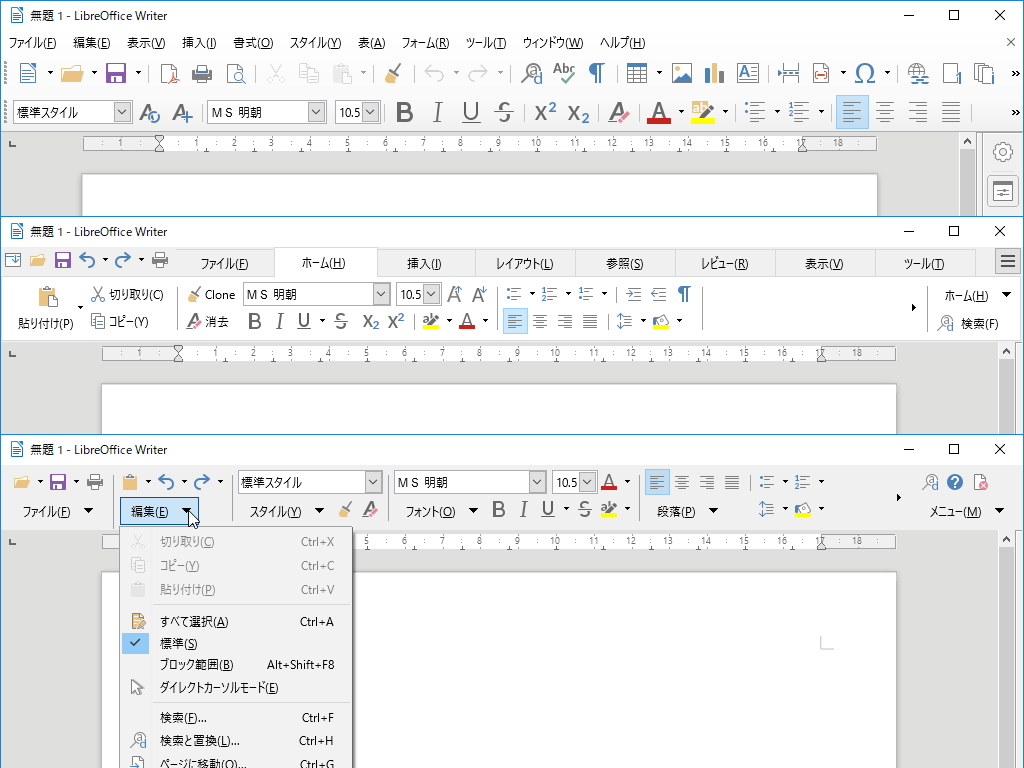Insert special character Omega in top window
1024x768 pixels.
tap(865, 73)
